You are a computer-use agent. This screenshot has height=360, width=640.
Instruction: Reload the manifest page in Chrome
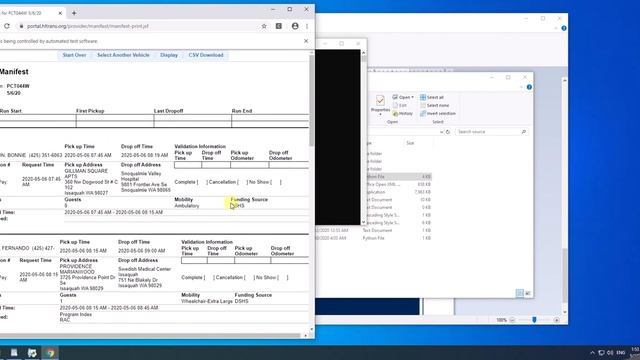click(7, 26)
